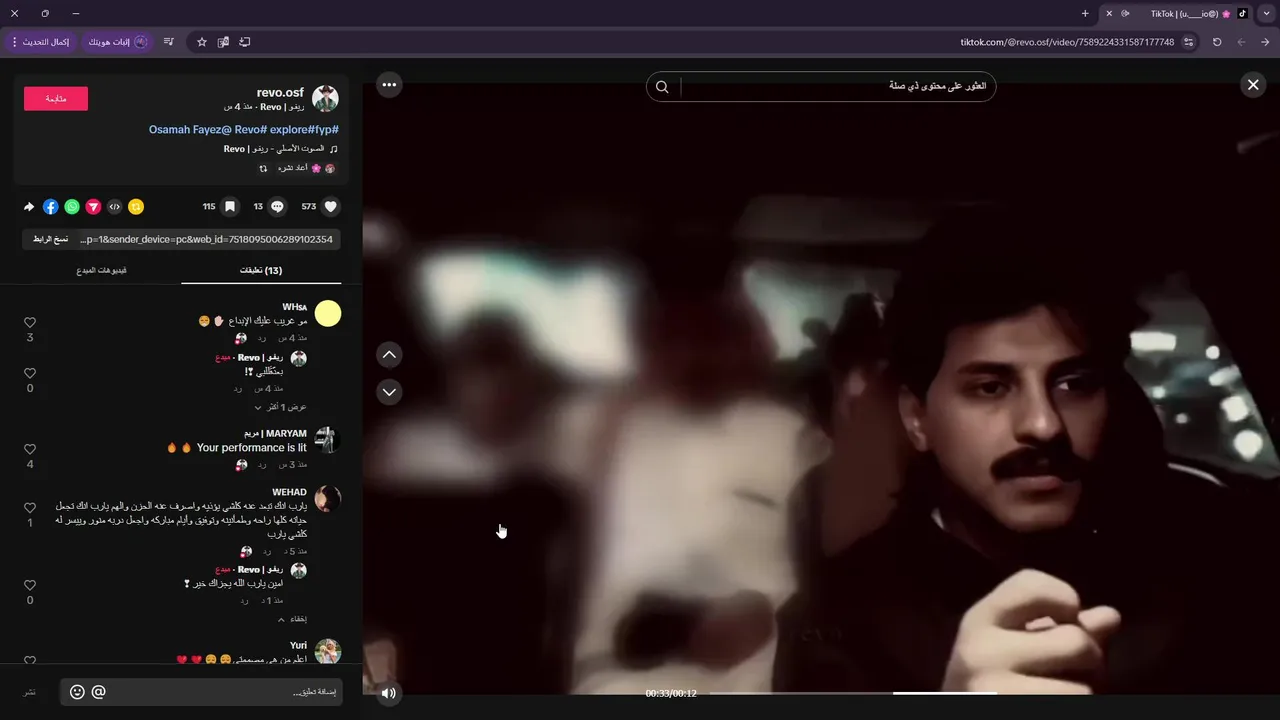Go forward in browser history
Image resolution: width=1280 pixels, height=720 pixels.
[1241, 42]
